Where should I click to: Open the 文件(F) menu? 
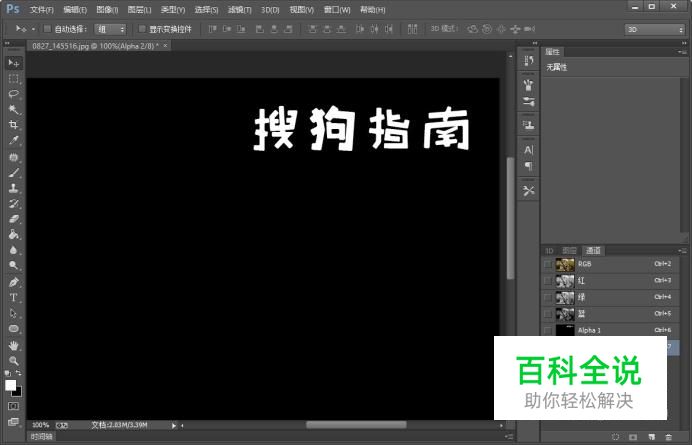click(42, 10)
